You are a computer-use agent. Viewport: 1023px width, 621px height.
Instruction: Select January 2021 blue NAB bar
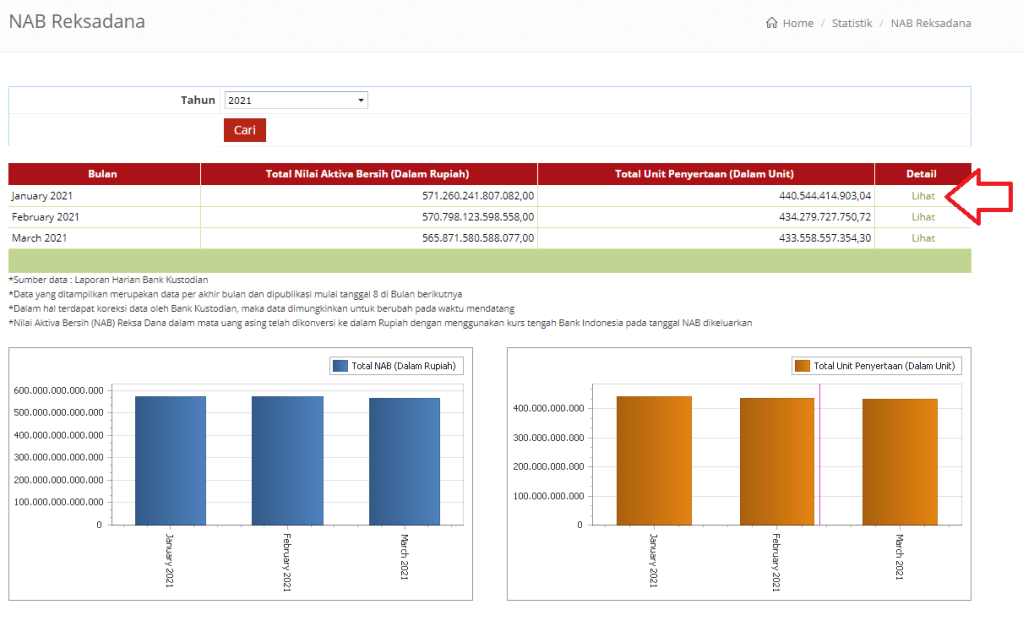tap(171, 460)
